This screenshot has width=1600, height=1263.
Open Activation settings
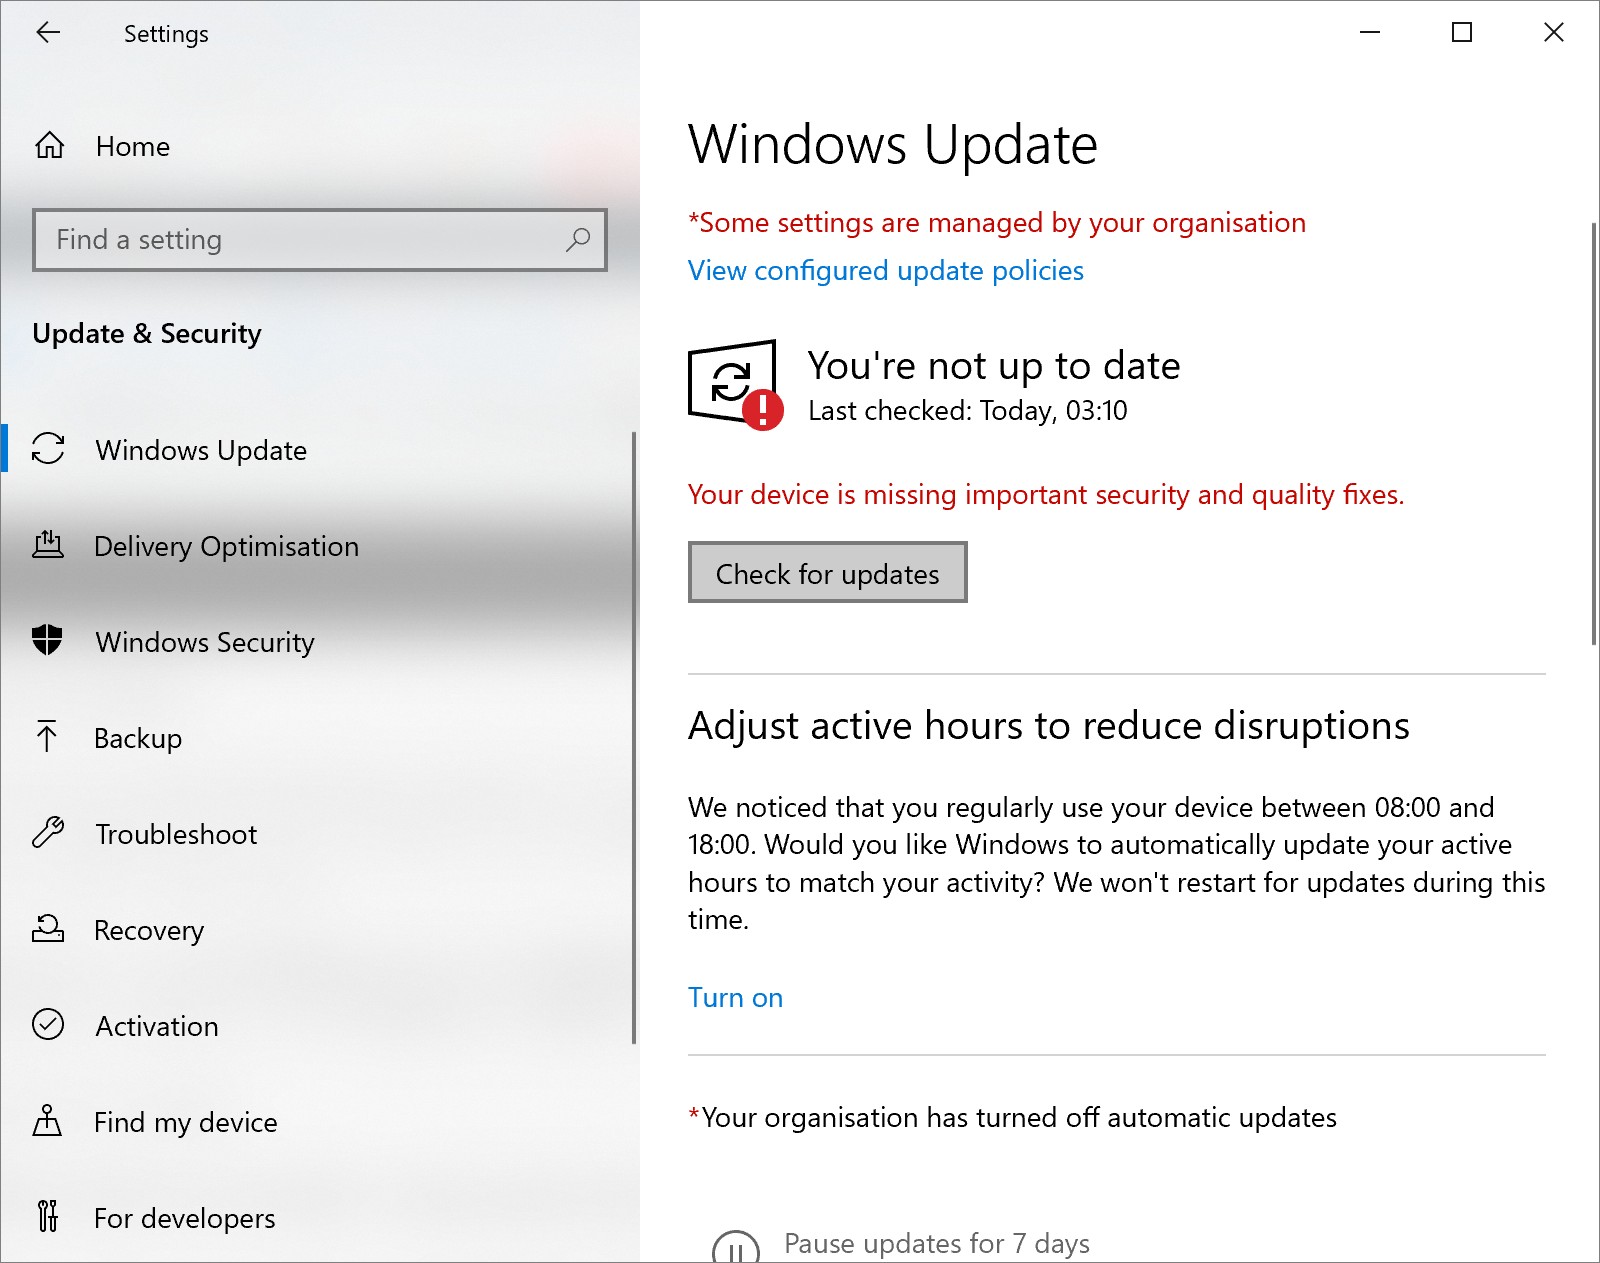[x=318, y=1026]
